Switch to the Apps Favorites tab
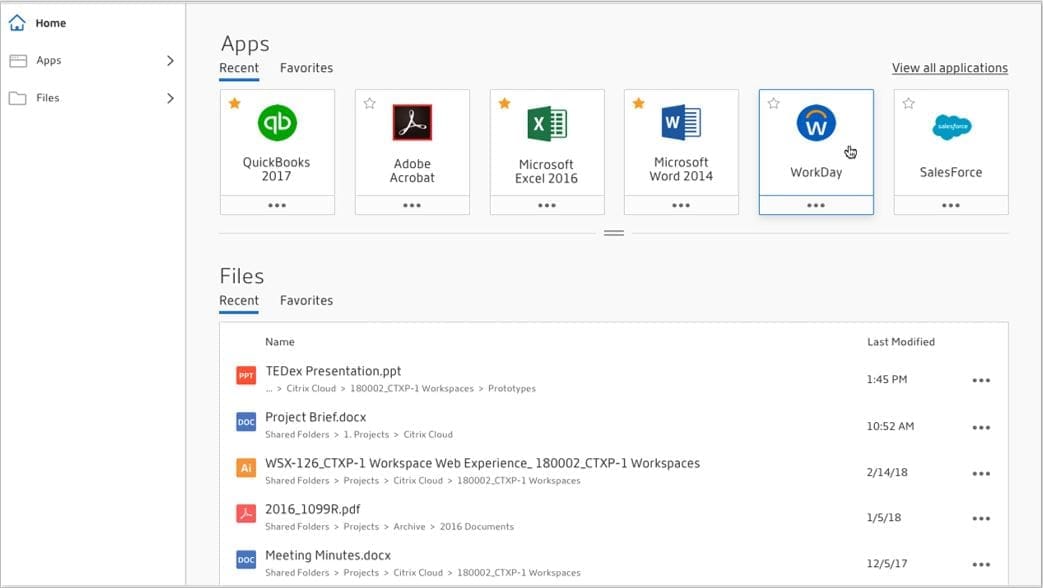 [x=306, y=68]
